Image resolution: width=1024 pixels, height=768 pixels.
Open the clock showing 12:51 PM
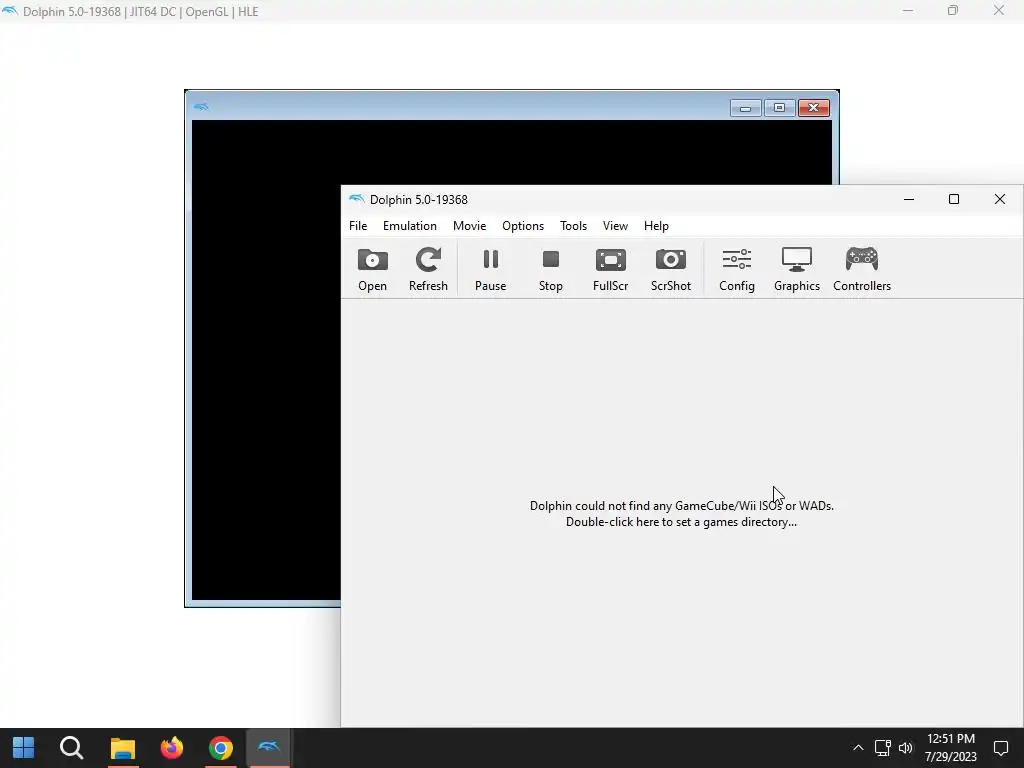pyautogui.click(x=951, y=748)
